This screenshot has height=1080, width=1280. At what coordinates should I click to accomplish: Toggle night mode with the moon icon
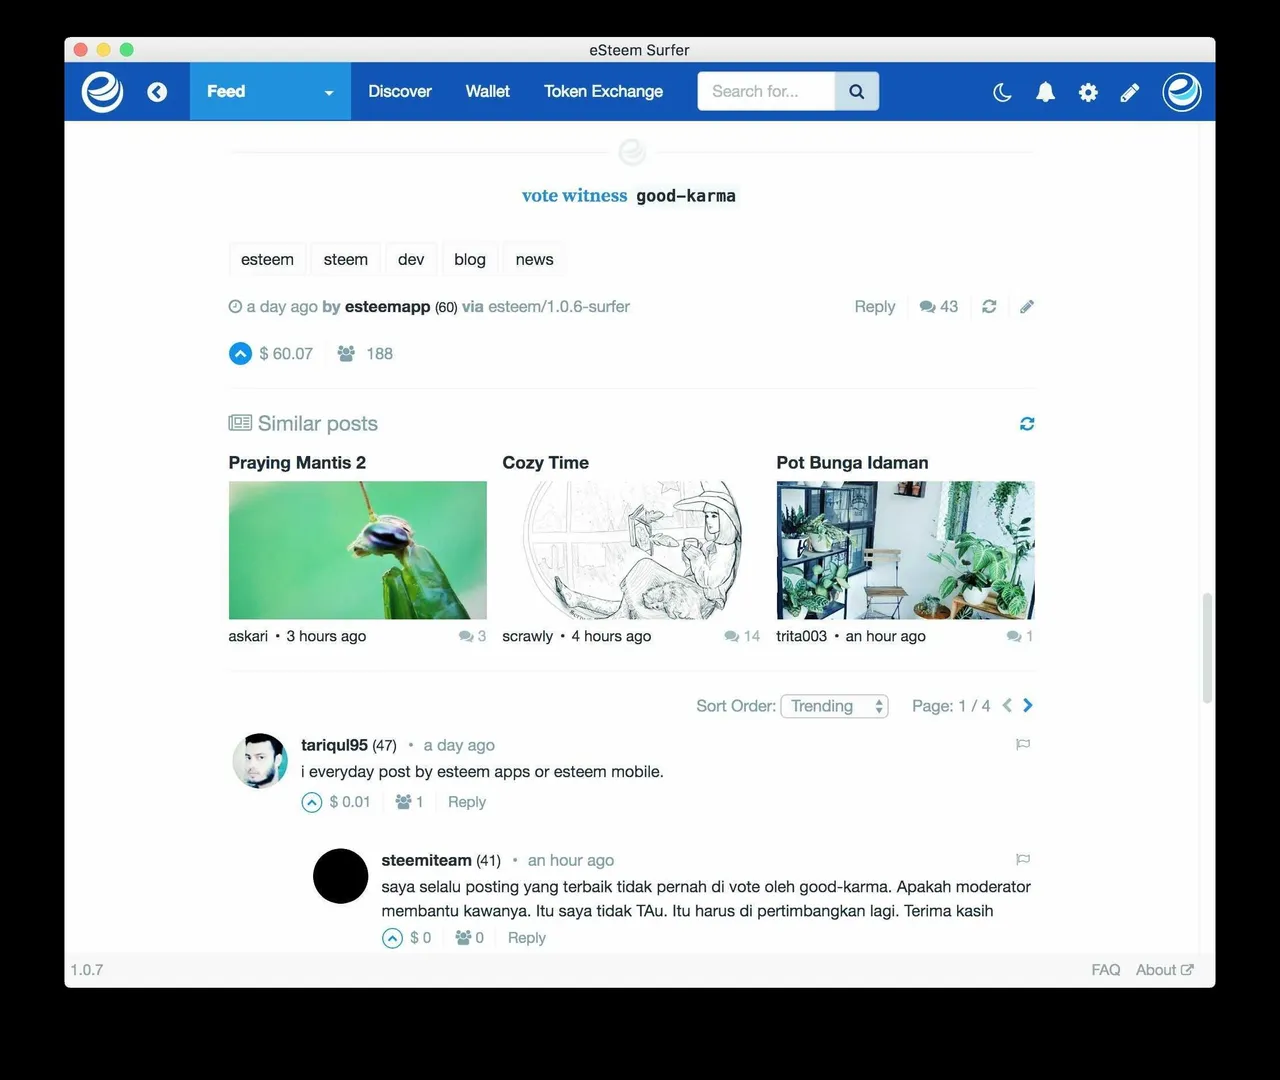(x=1002, y=92)
